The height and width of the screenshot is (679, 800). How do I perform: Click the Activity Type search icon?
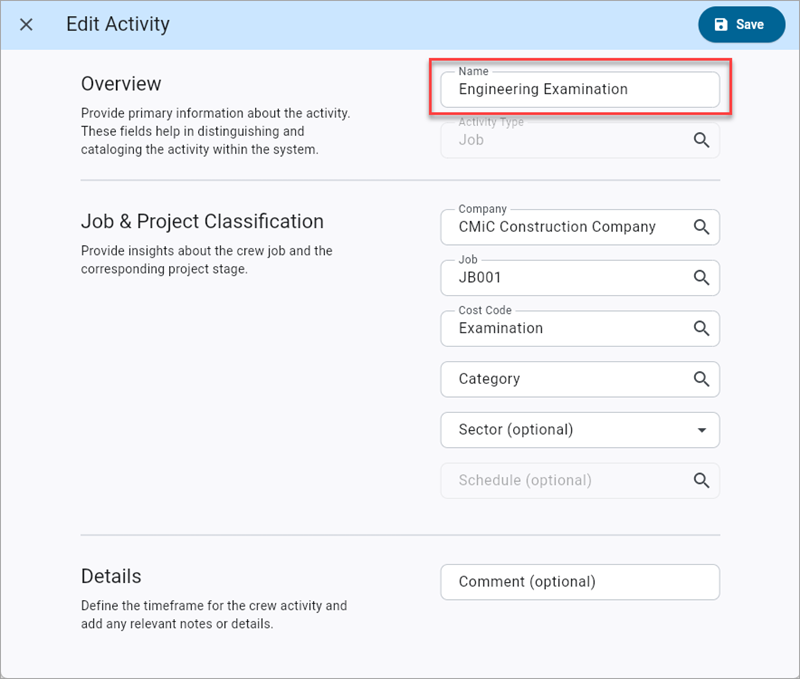[x=703, y=140]
